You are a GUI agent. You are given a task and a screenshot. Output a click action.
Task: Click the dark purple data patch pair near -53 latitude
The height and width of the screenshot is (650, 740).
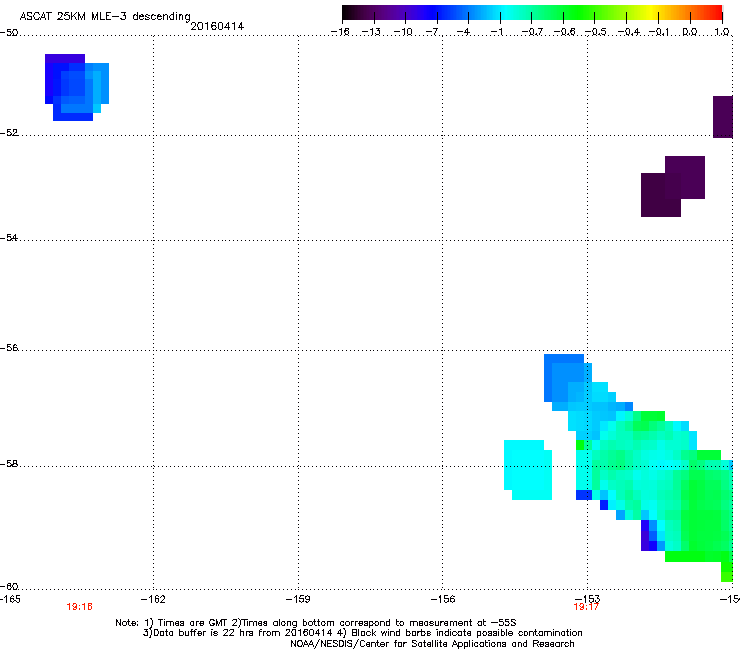[673, 186]
